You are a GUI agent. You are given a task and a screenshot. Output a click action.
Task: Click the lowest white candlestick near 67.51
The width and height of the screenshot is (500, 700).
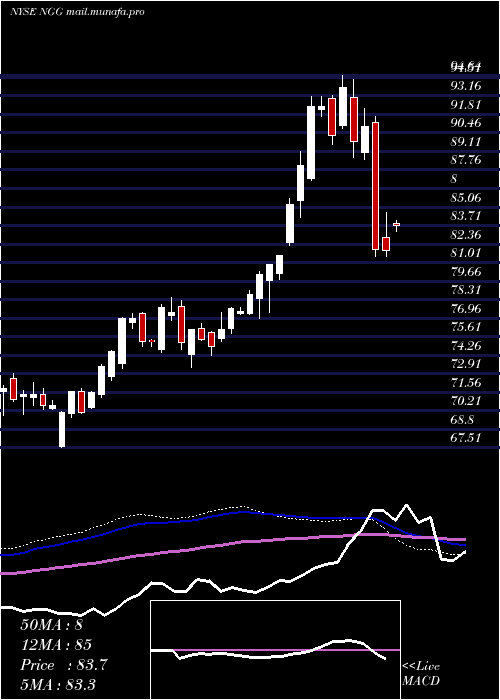tap(62, 429)
